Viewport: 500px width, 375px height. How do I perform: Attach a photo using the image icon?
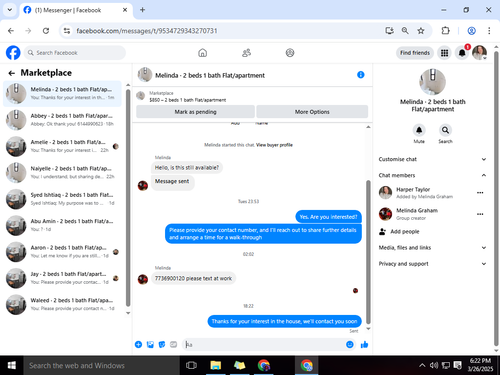(x=150, y=344)
